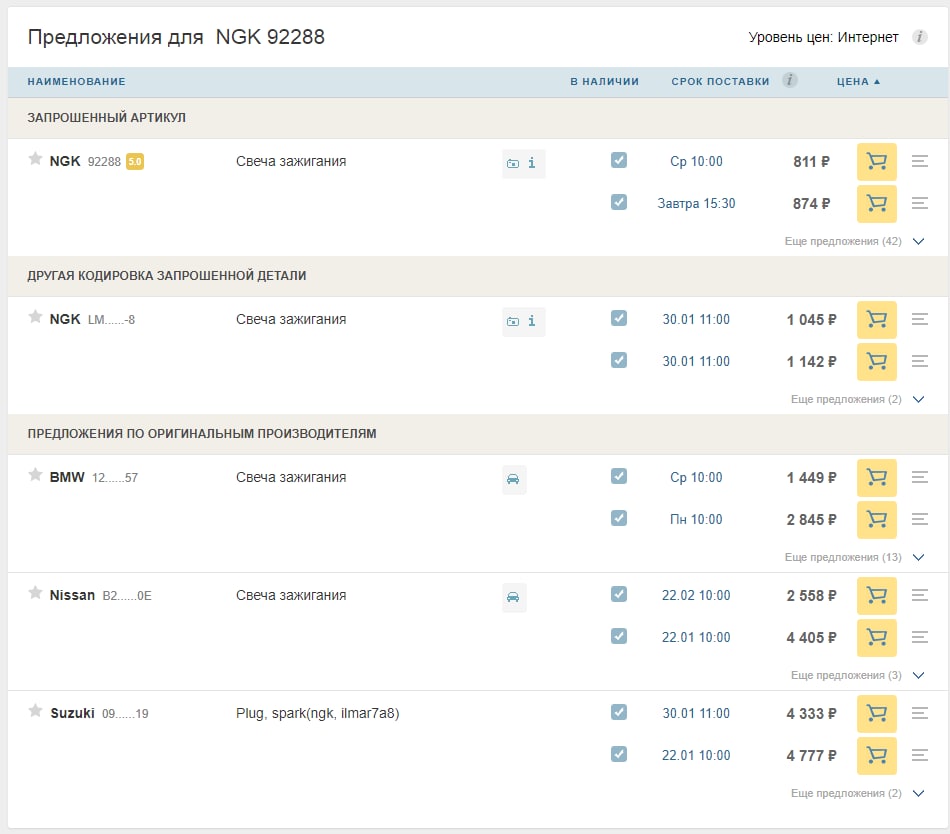Open photo icon for NGK 92288
The height and width of the screenshot is (834, 950).
513,164
